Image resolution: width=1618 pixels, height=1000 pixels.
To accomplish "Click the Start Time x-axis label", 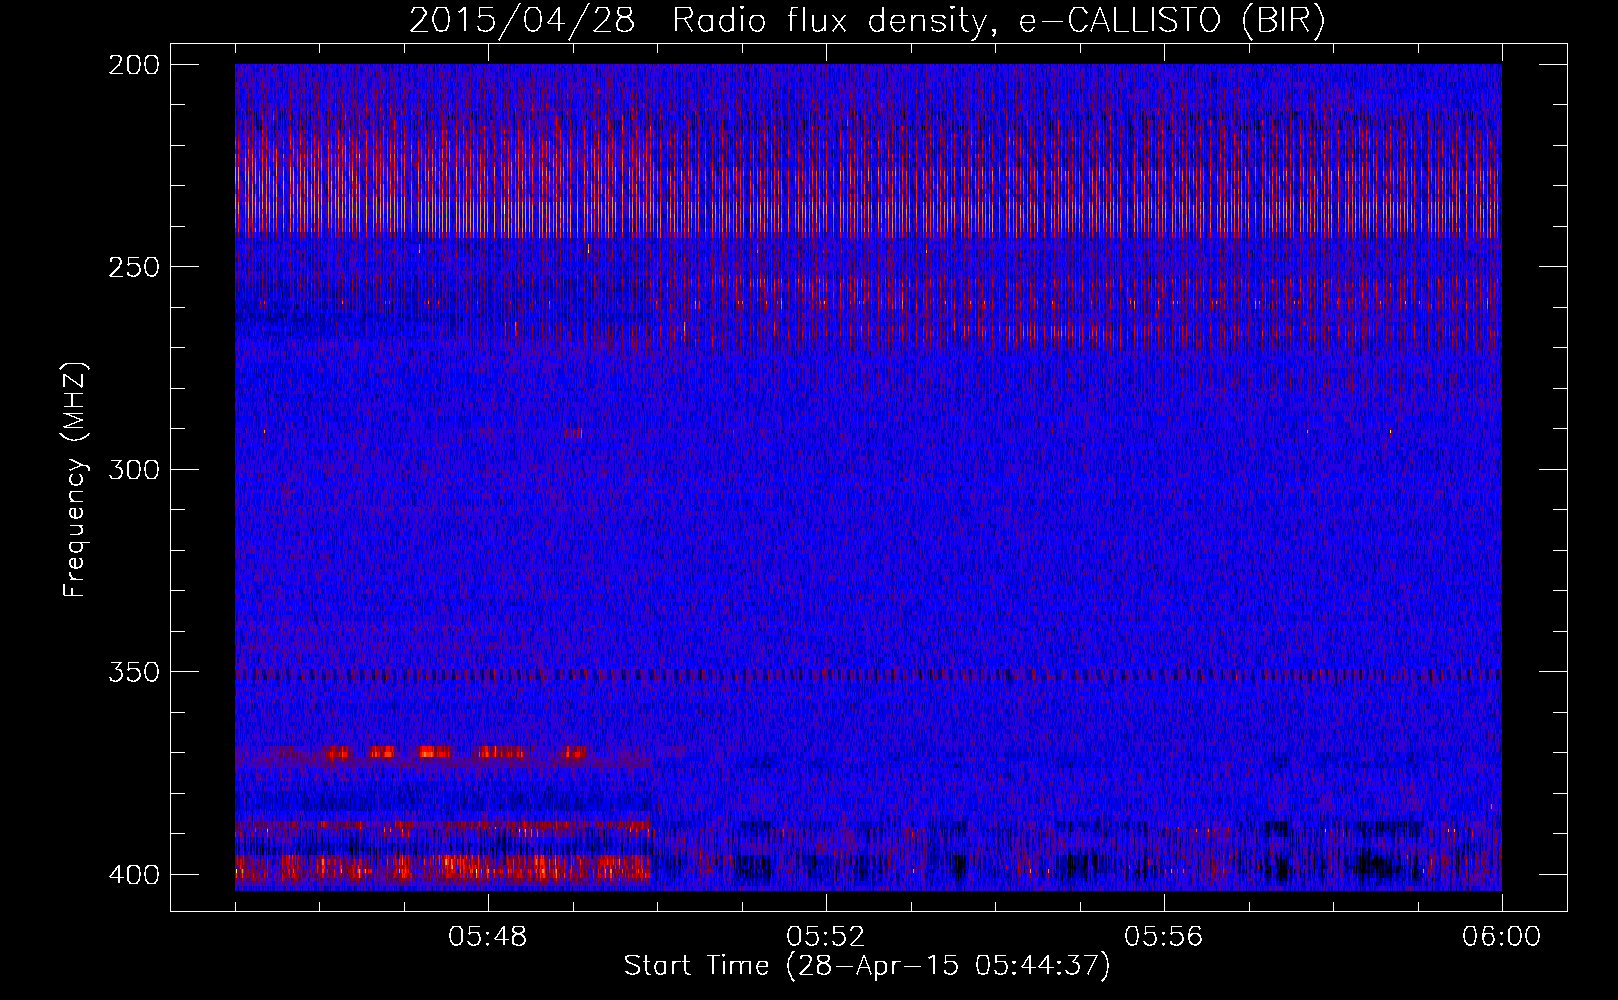I will [867, 966].
